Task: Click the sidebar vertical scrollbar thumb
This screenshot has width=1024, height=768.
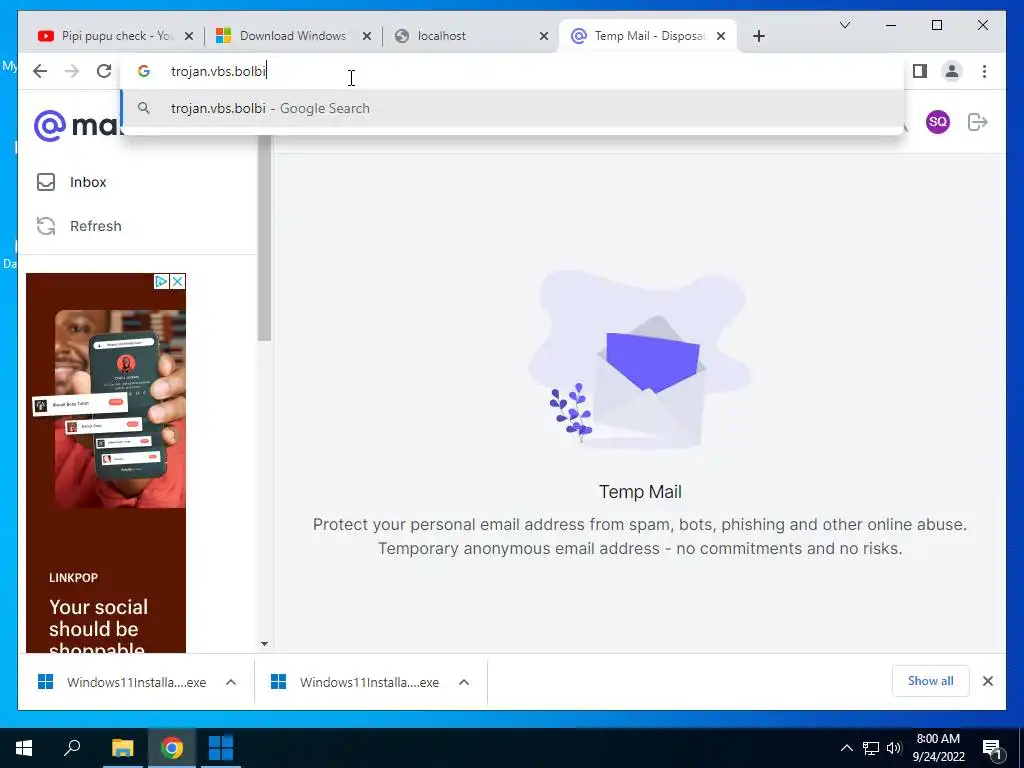Action: coord(264,238)
